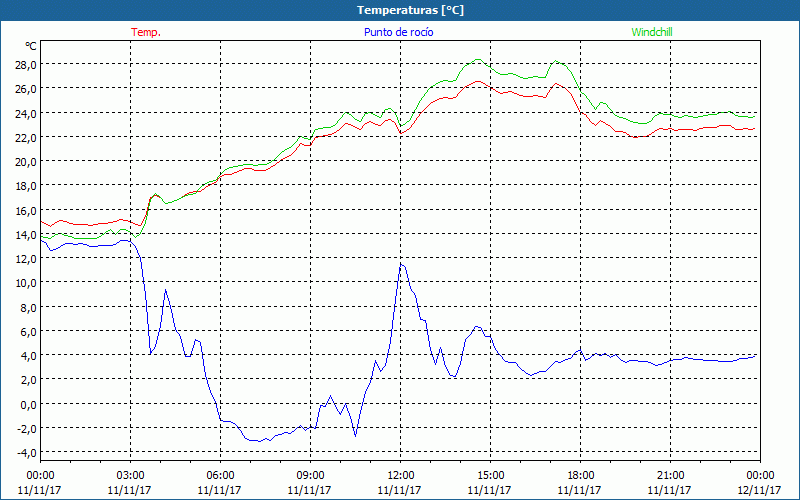This screenshot has height=500, width=800.
Task: Click the '°C' unit label on axis
Action: 31,46
